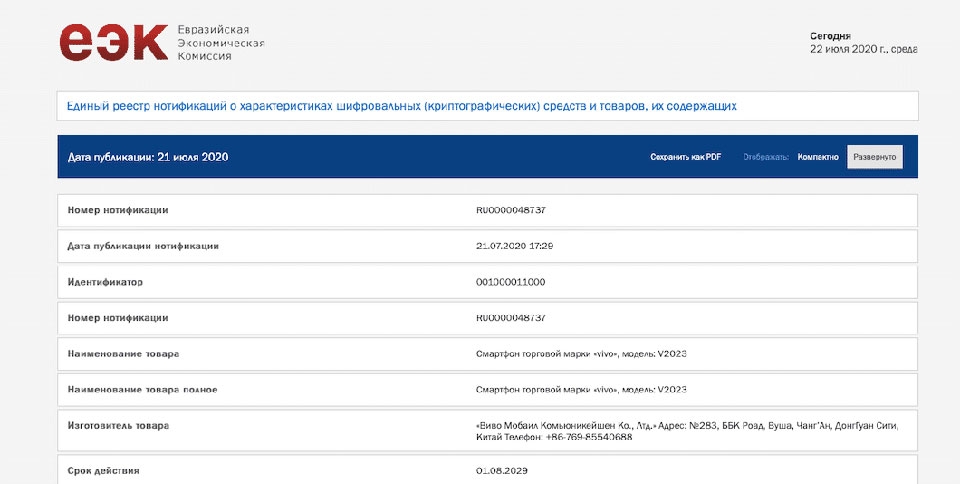Switch display to Компактно

[x=818, y=157]
